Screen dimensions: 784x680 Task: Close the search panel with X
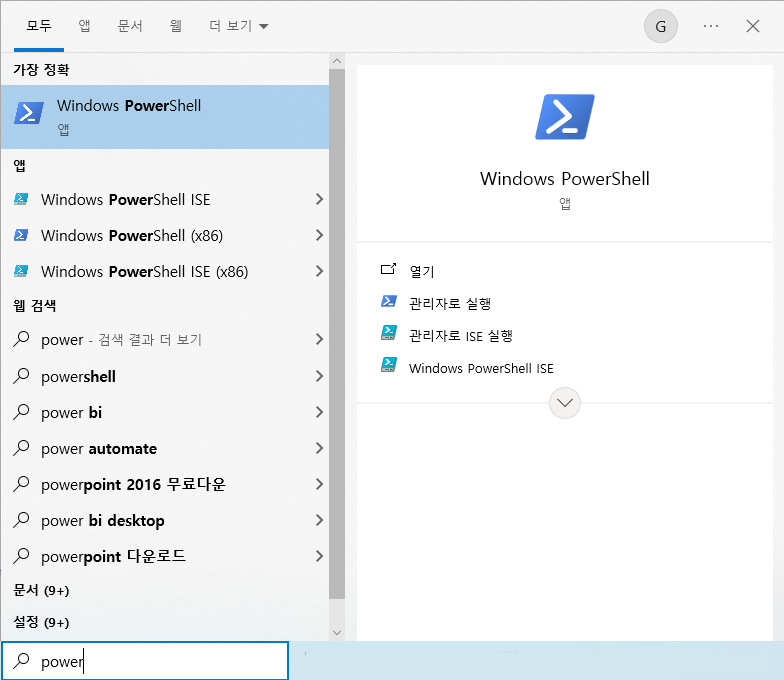(x=752, y=26)
